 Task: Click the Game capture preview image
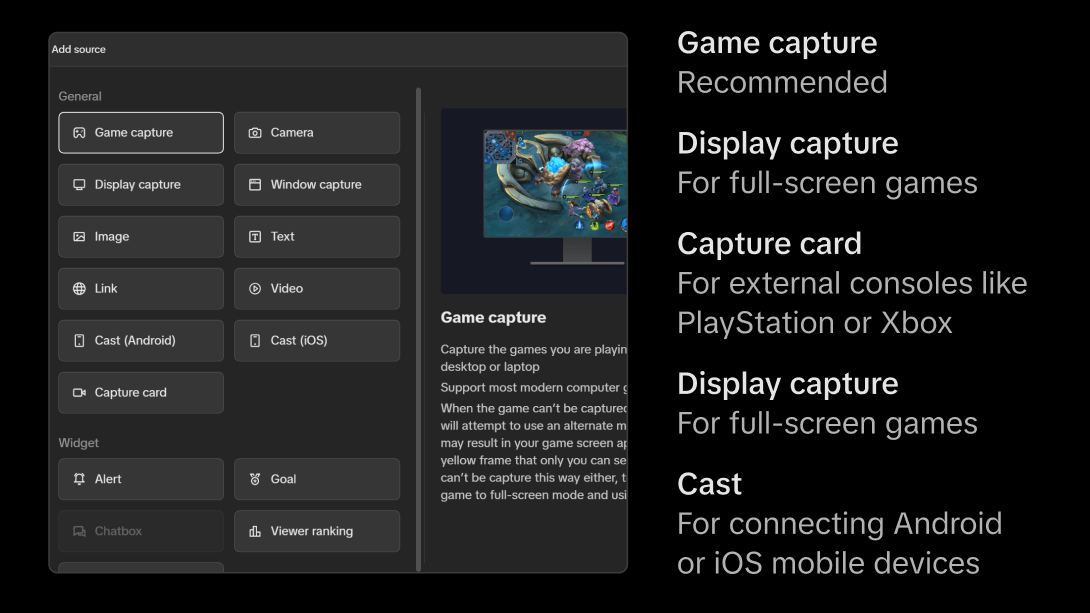(534, 200)
